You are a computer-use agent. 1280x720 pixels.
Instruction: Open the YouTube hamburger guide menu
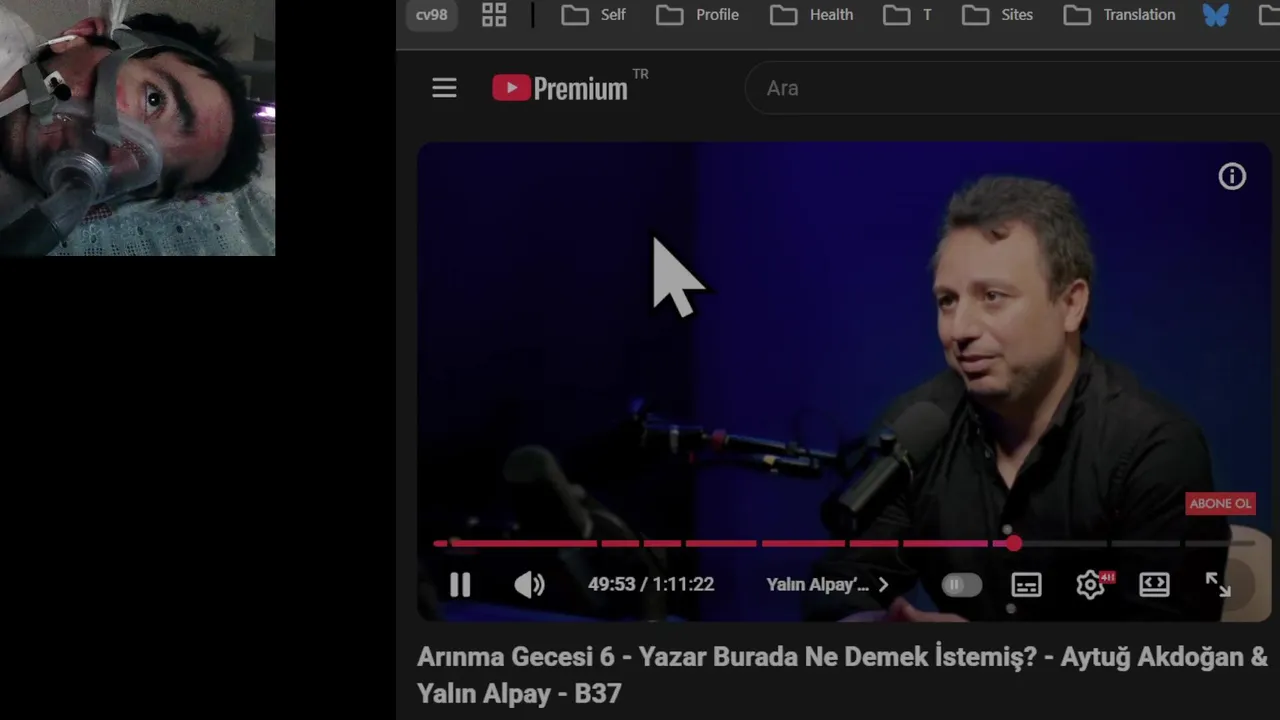[x=444, y=88]
